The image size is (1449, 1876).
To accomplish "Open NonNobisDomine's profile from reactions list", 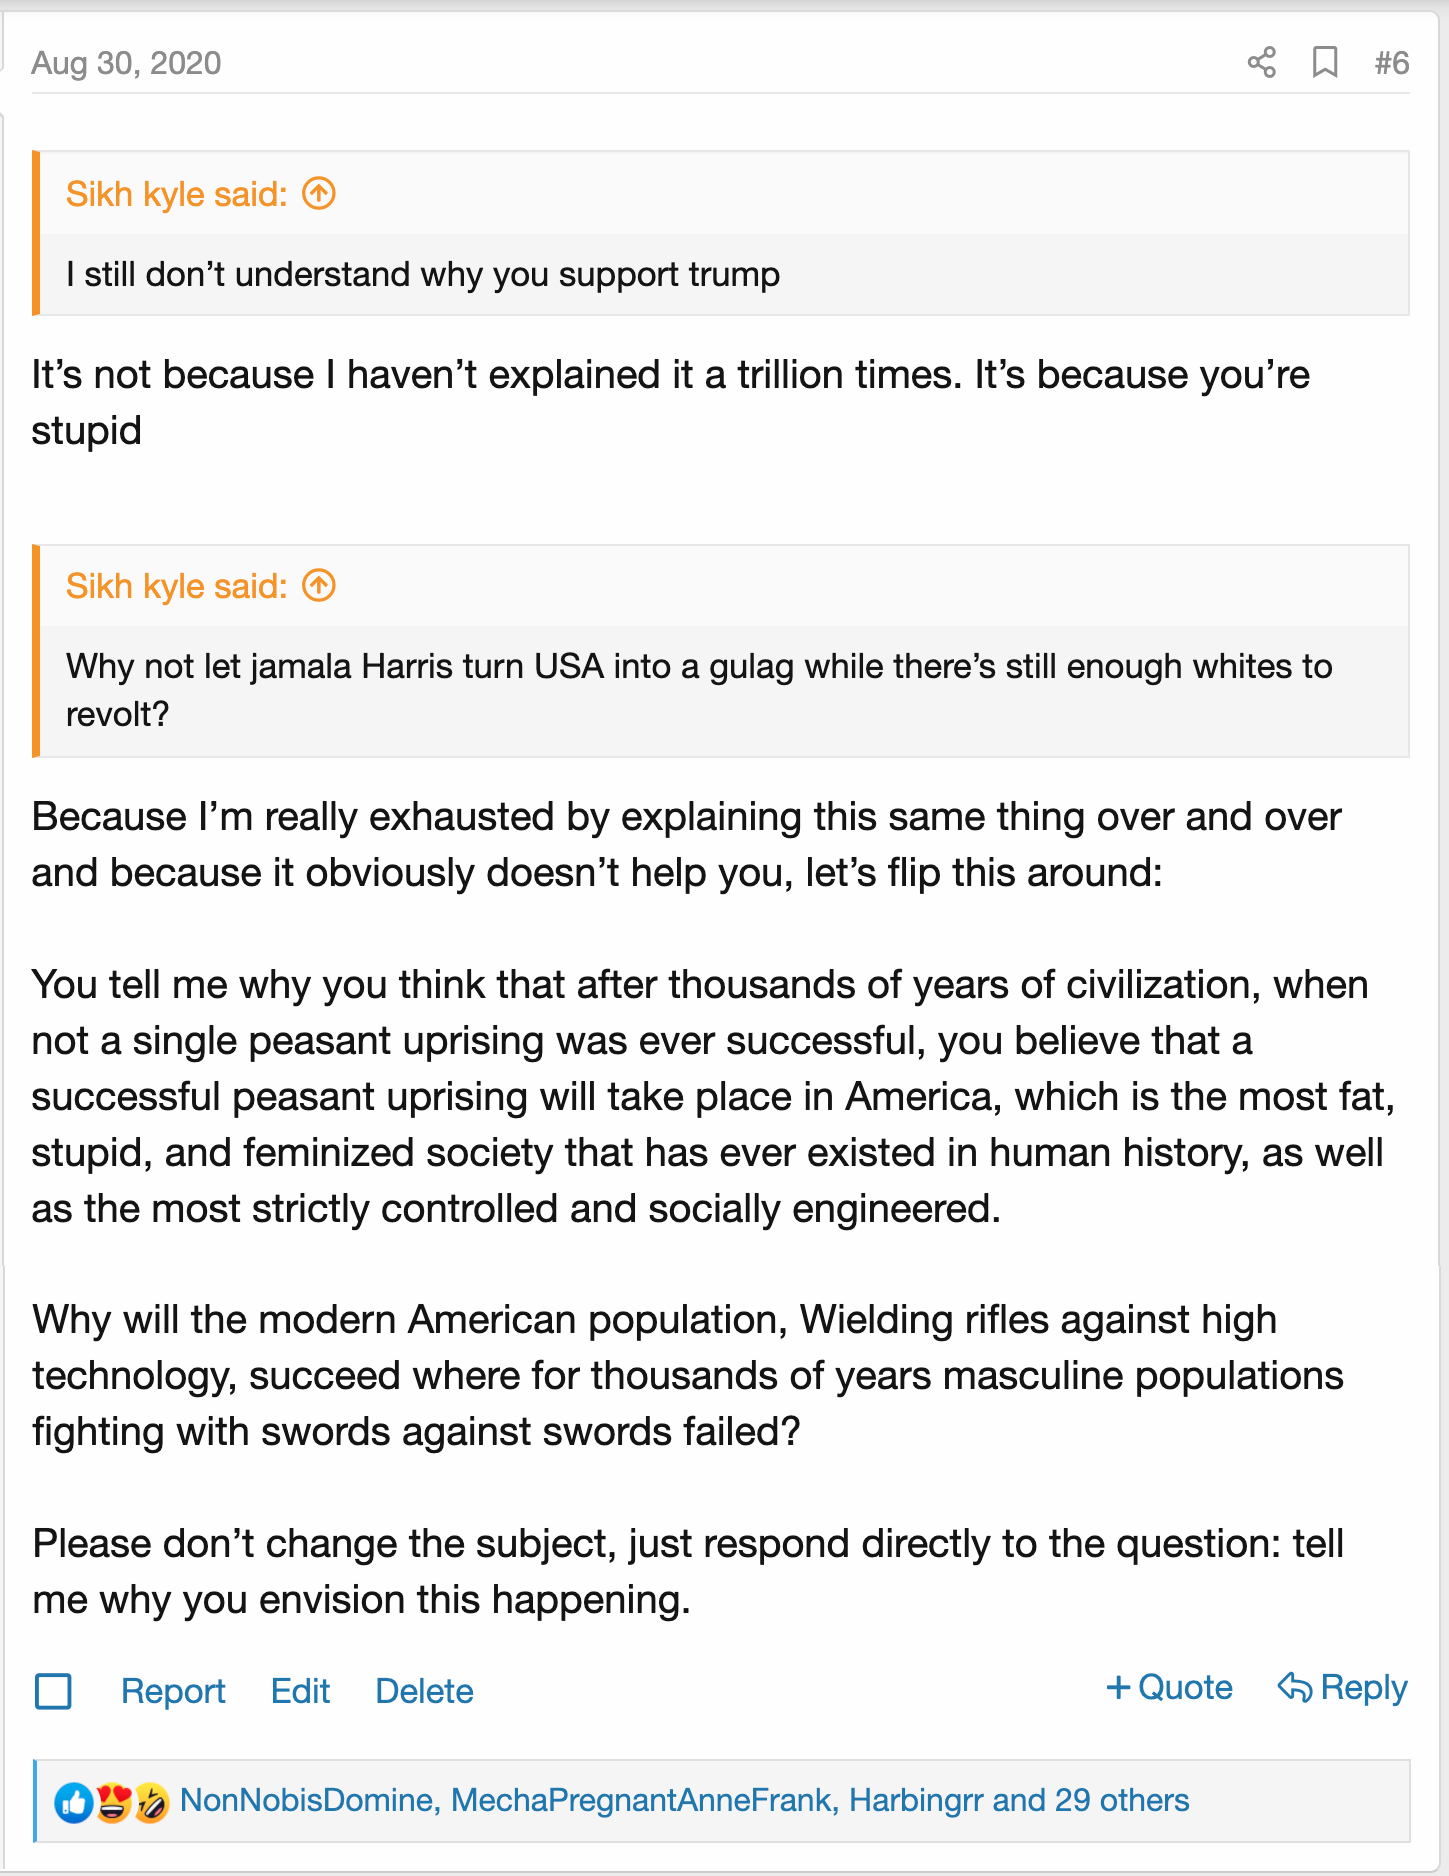I will pyautogui.click(x=306, y=1800).
